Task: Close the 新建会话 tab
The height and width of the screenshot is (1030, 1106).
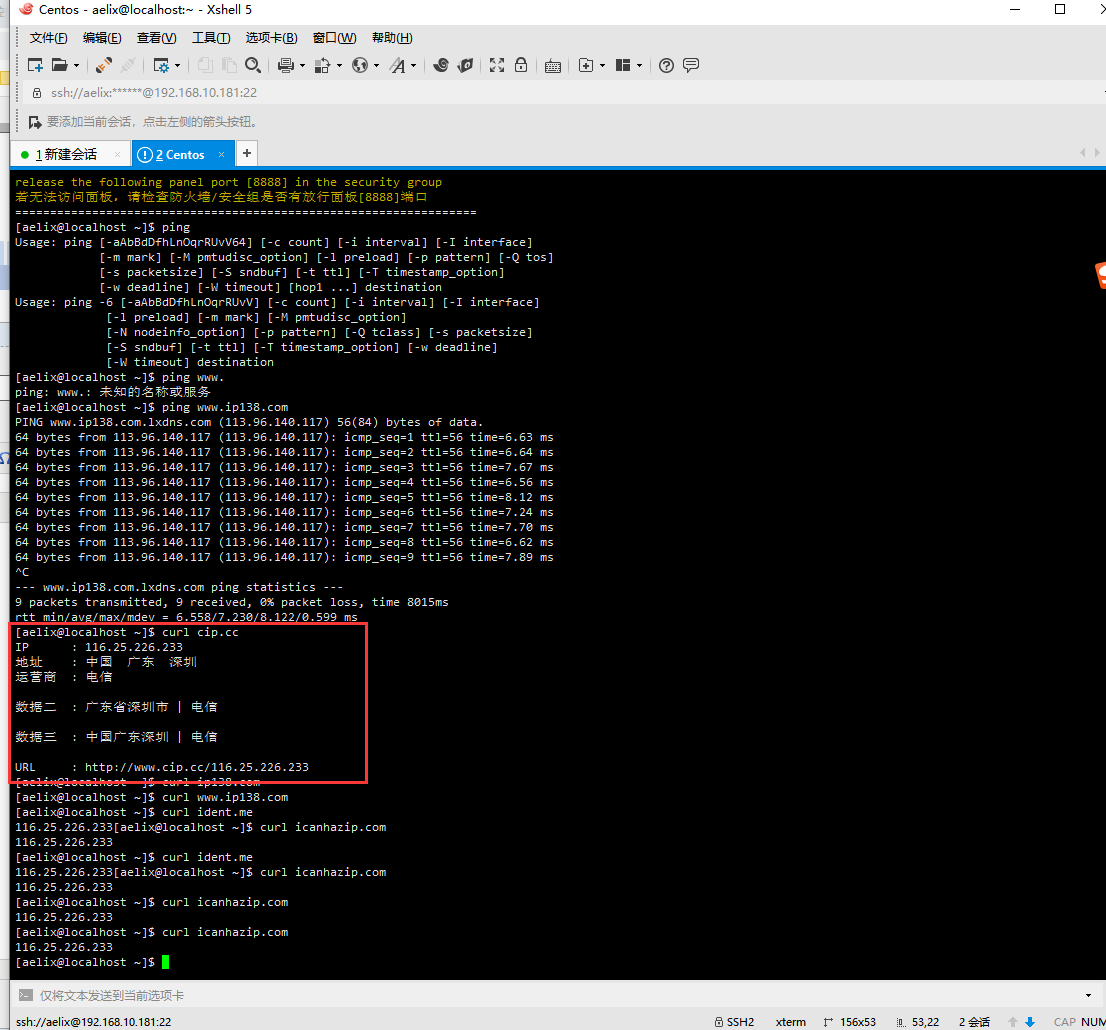Action: pos(117,154)
